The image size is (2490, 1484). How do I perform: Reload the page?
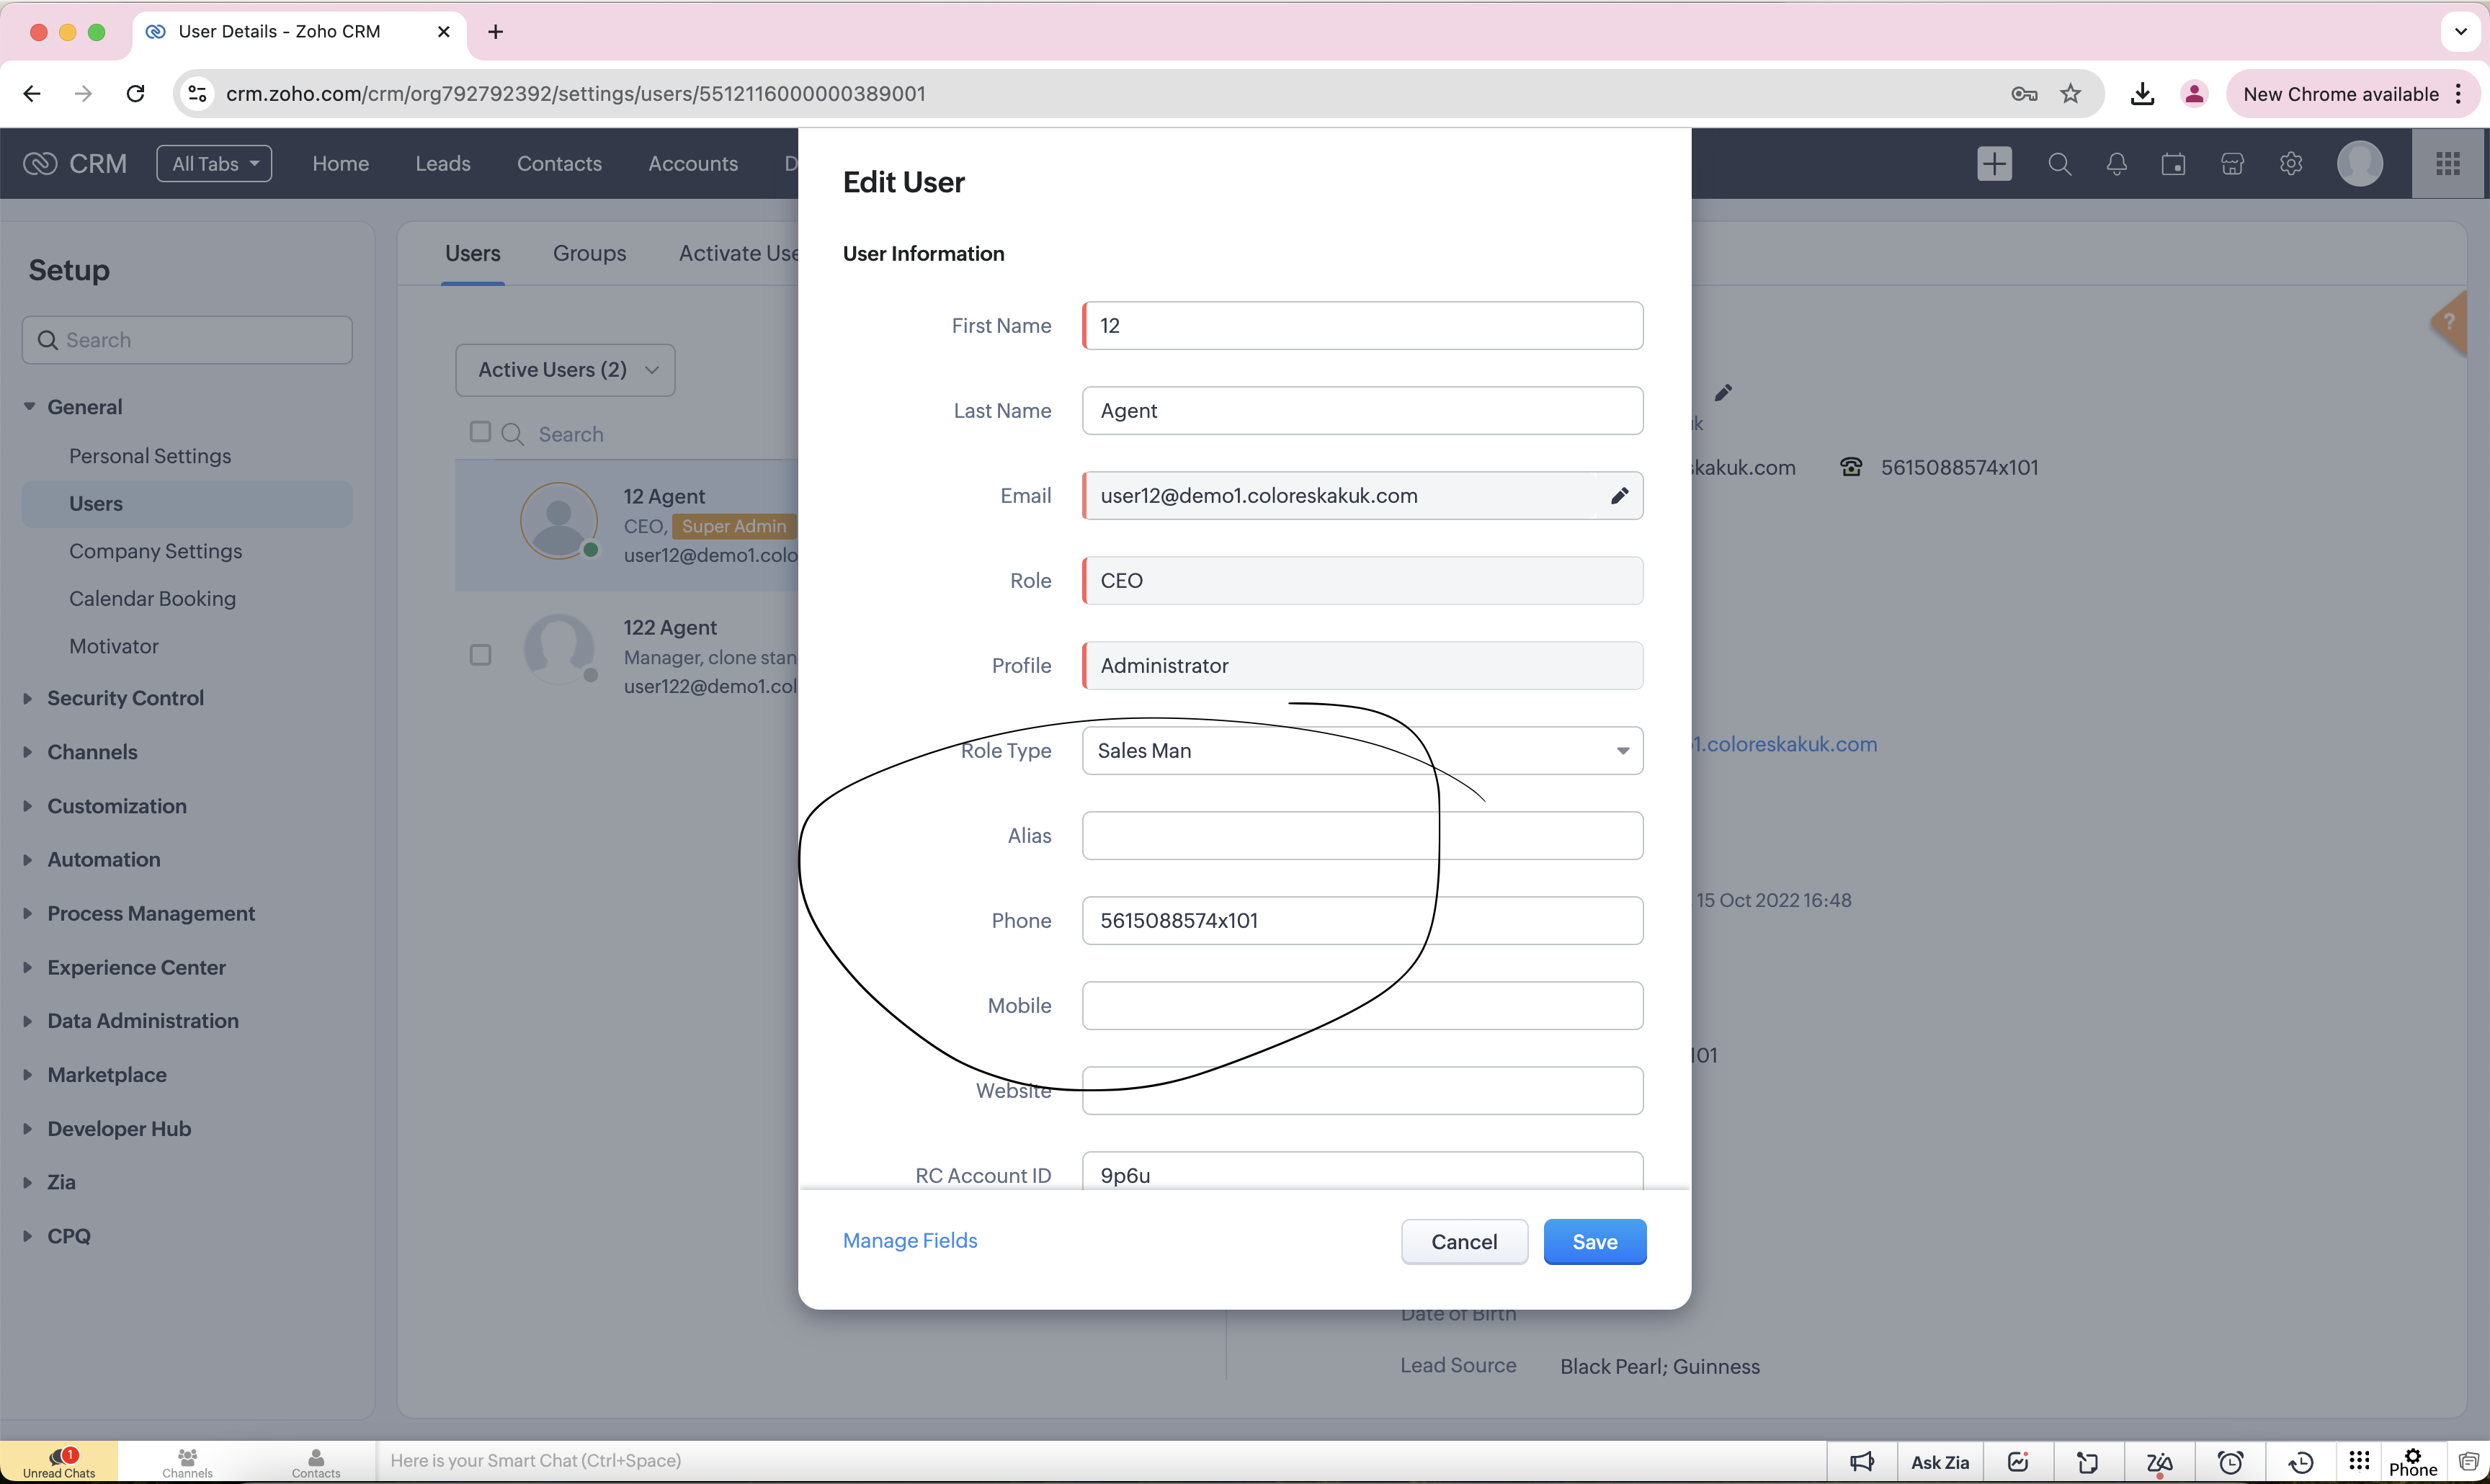tap(135, 93)
